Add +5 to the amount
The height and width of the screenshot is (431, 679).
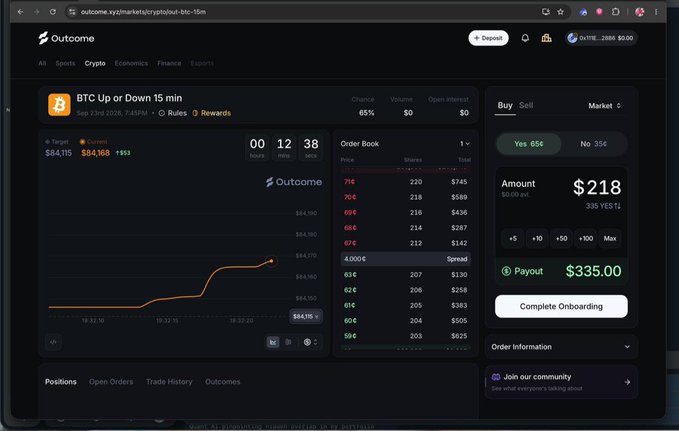pos(513,238)
